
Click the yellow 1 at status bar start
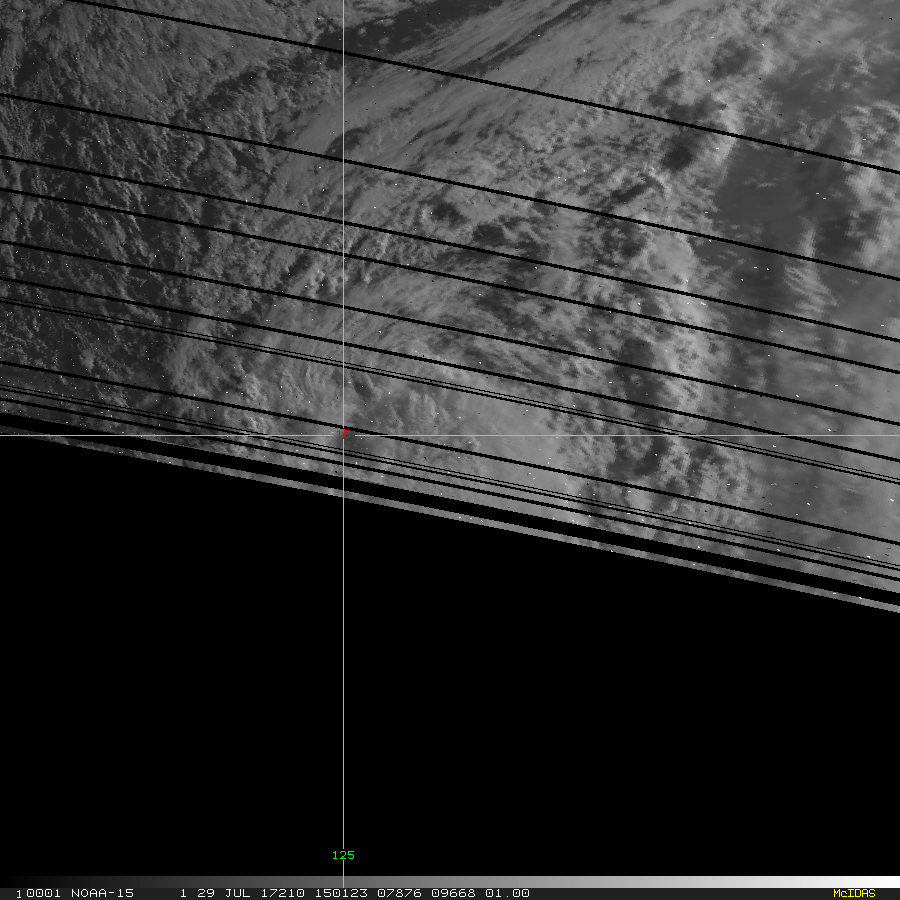tap(18, 893)
